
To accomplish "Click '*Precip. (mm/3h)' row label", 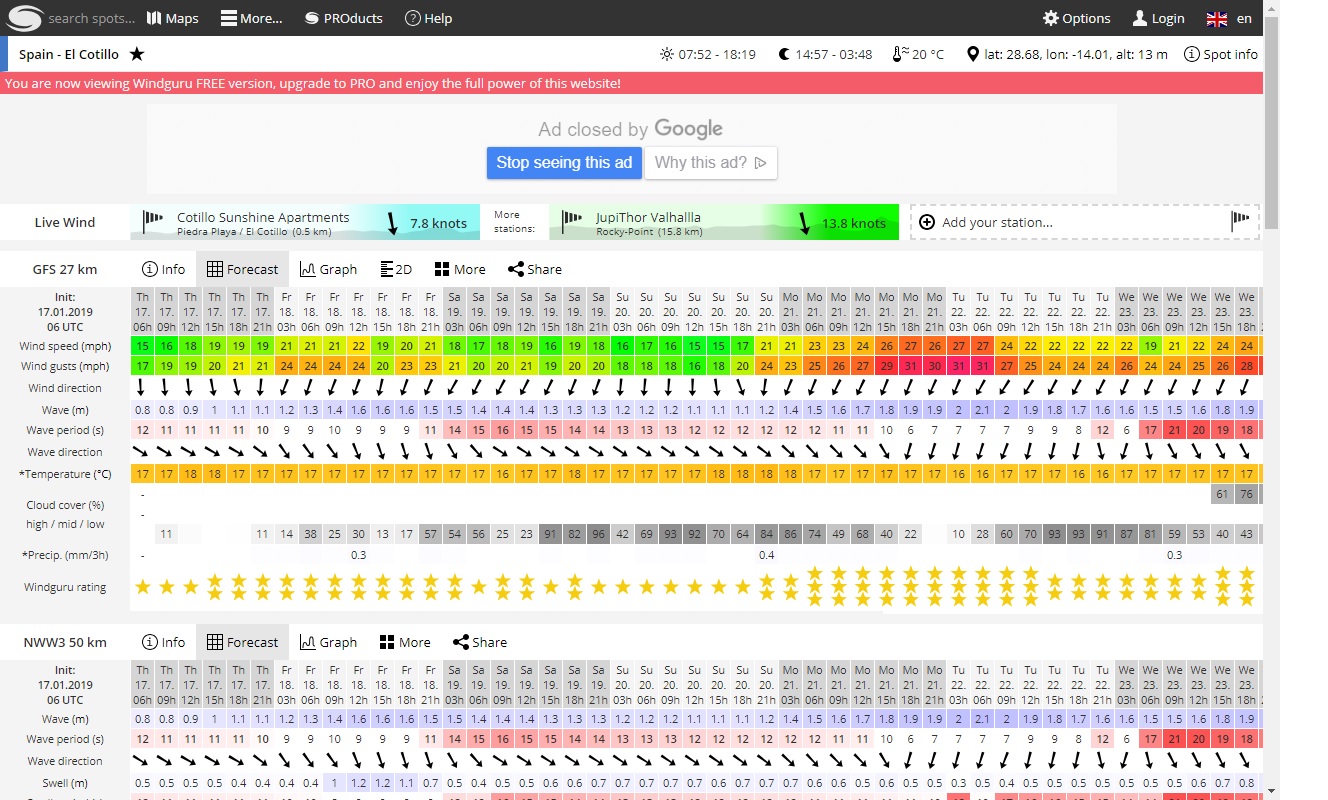I will pos(65,555).
